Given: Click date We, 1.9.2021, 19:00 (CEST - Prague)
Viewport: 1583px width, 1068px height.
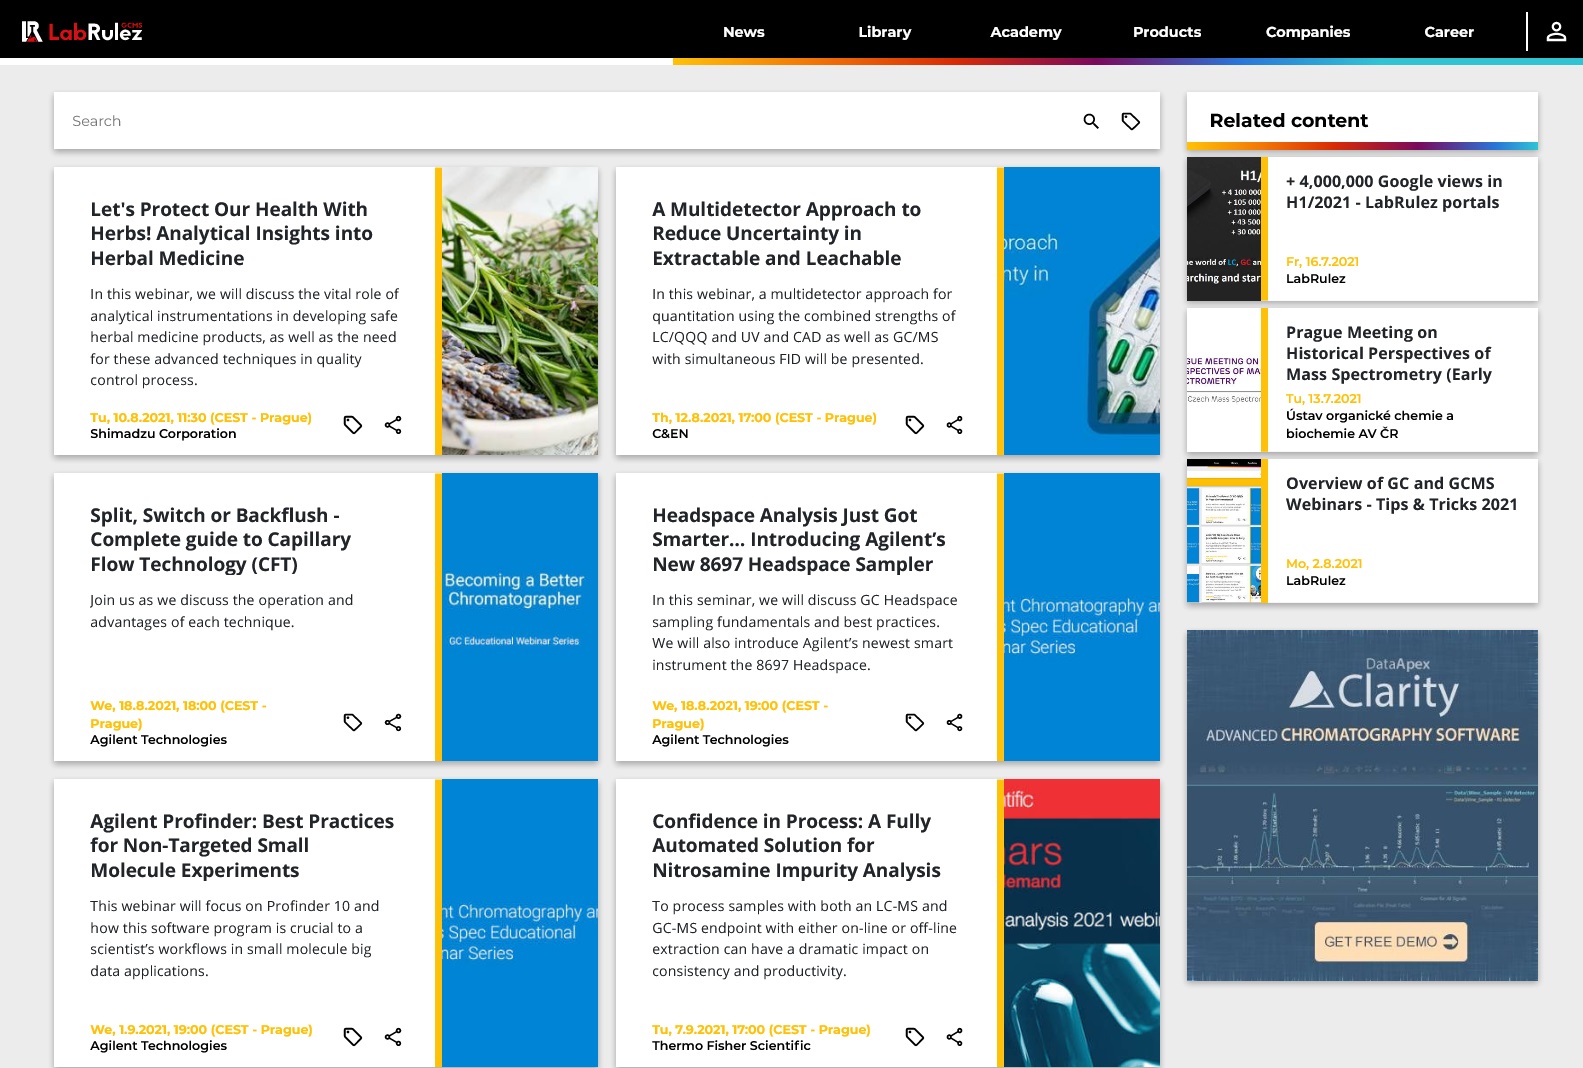Looking at the screenshot, I should point(201,1030).
